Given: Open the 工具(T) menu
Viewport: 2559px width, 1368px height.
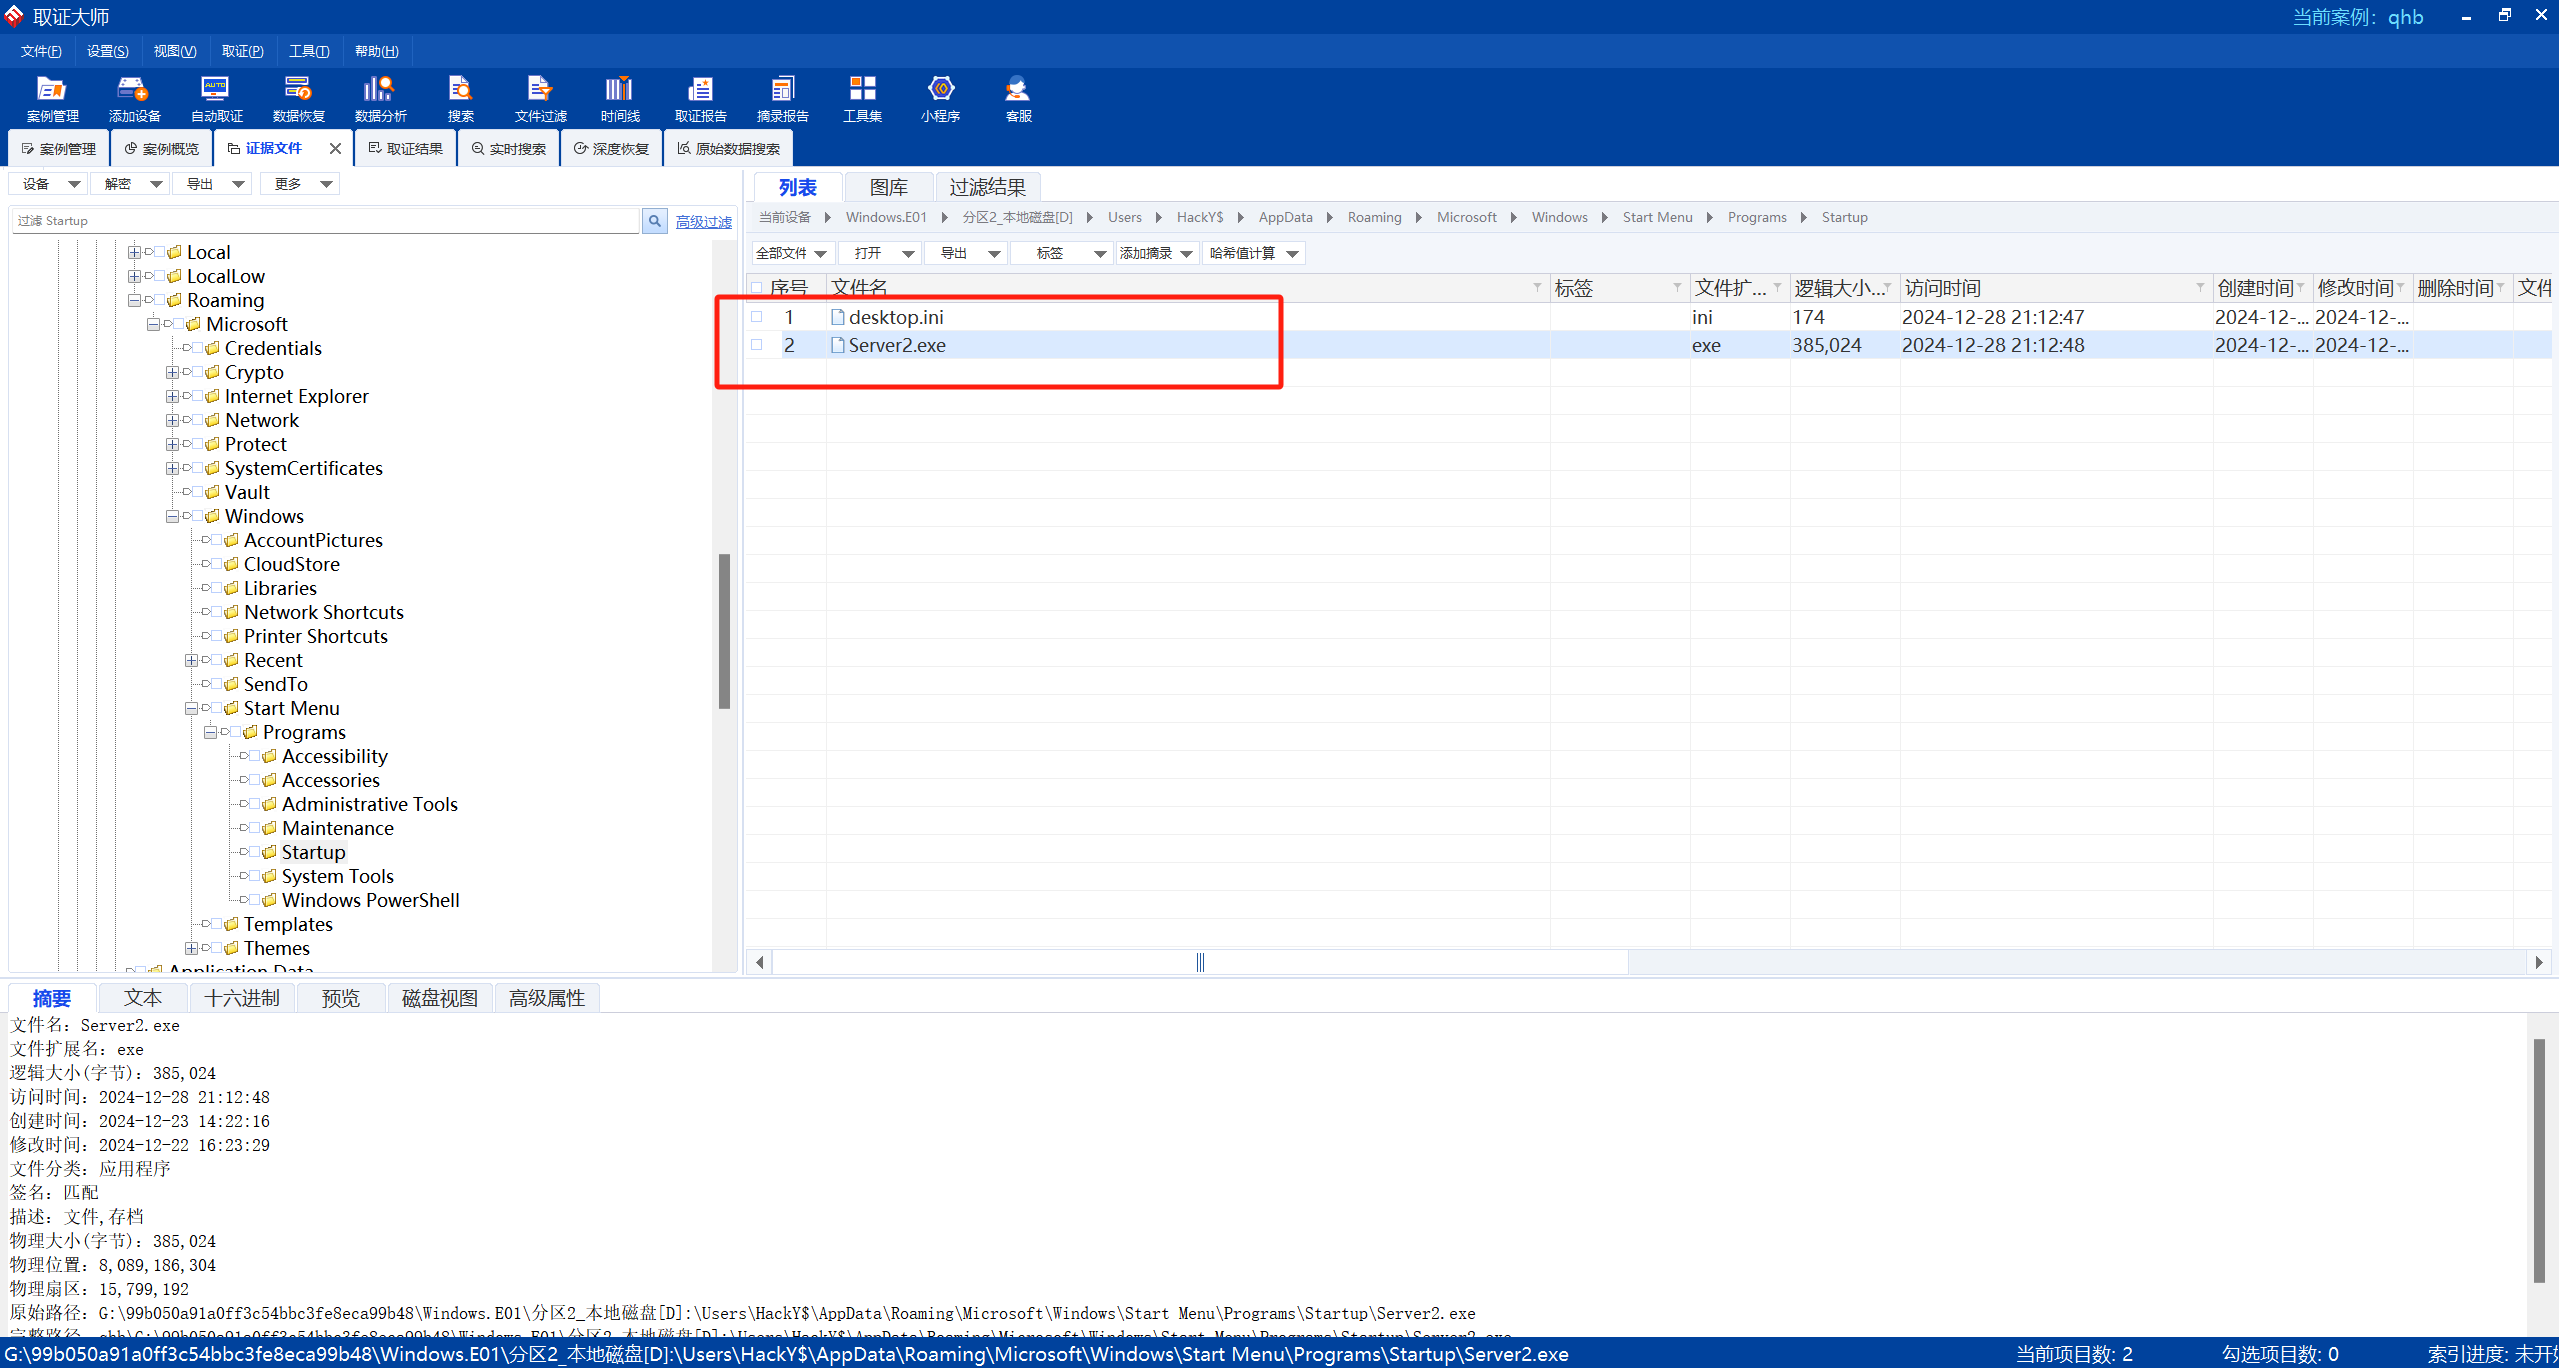Looking at the screenshot, I should [x=308, y=51].
